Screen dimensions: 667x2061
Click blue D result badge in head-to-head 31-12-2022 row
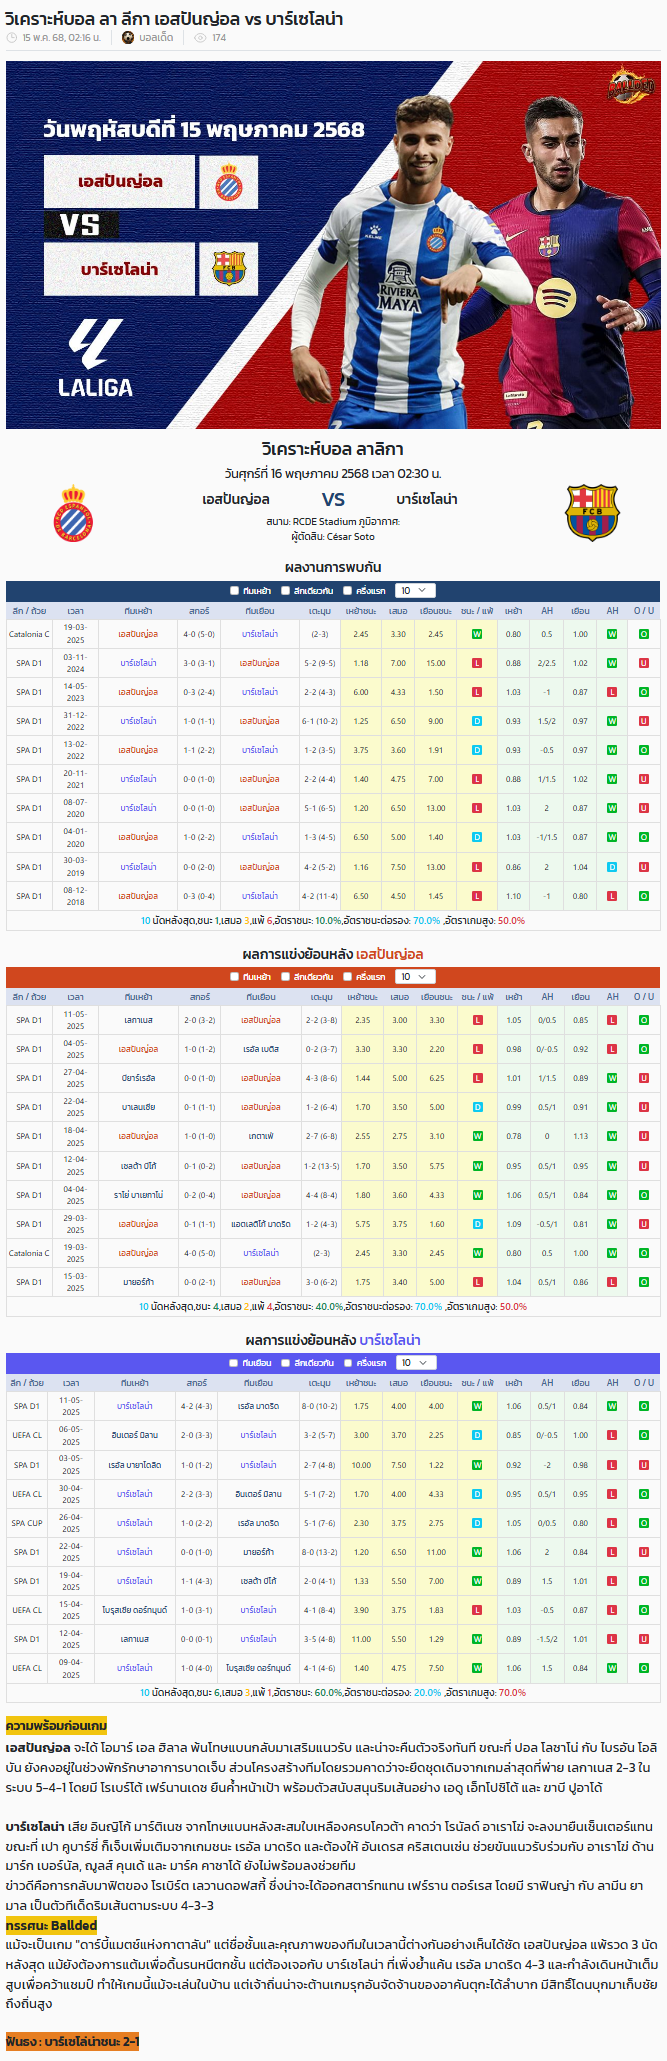click(477, 721)
